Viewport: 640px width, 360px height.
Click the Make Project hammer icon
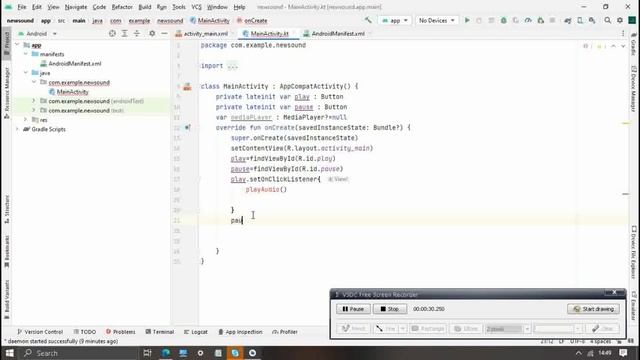point(368,20)
